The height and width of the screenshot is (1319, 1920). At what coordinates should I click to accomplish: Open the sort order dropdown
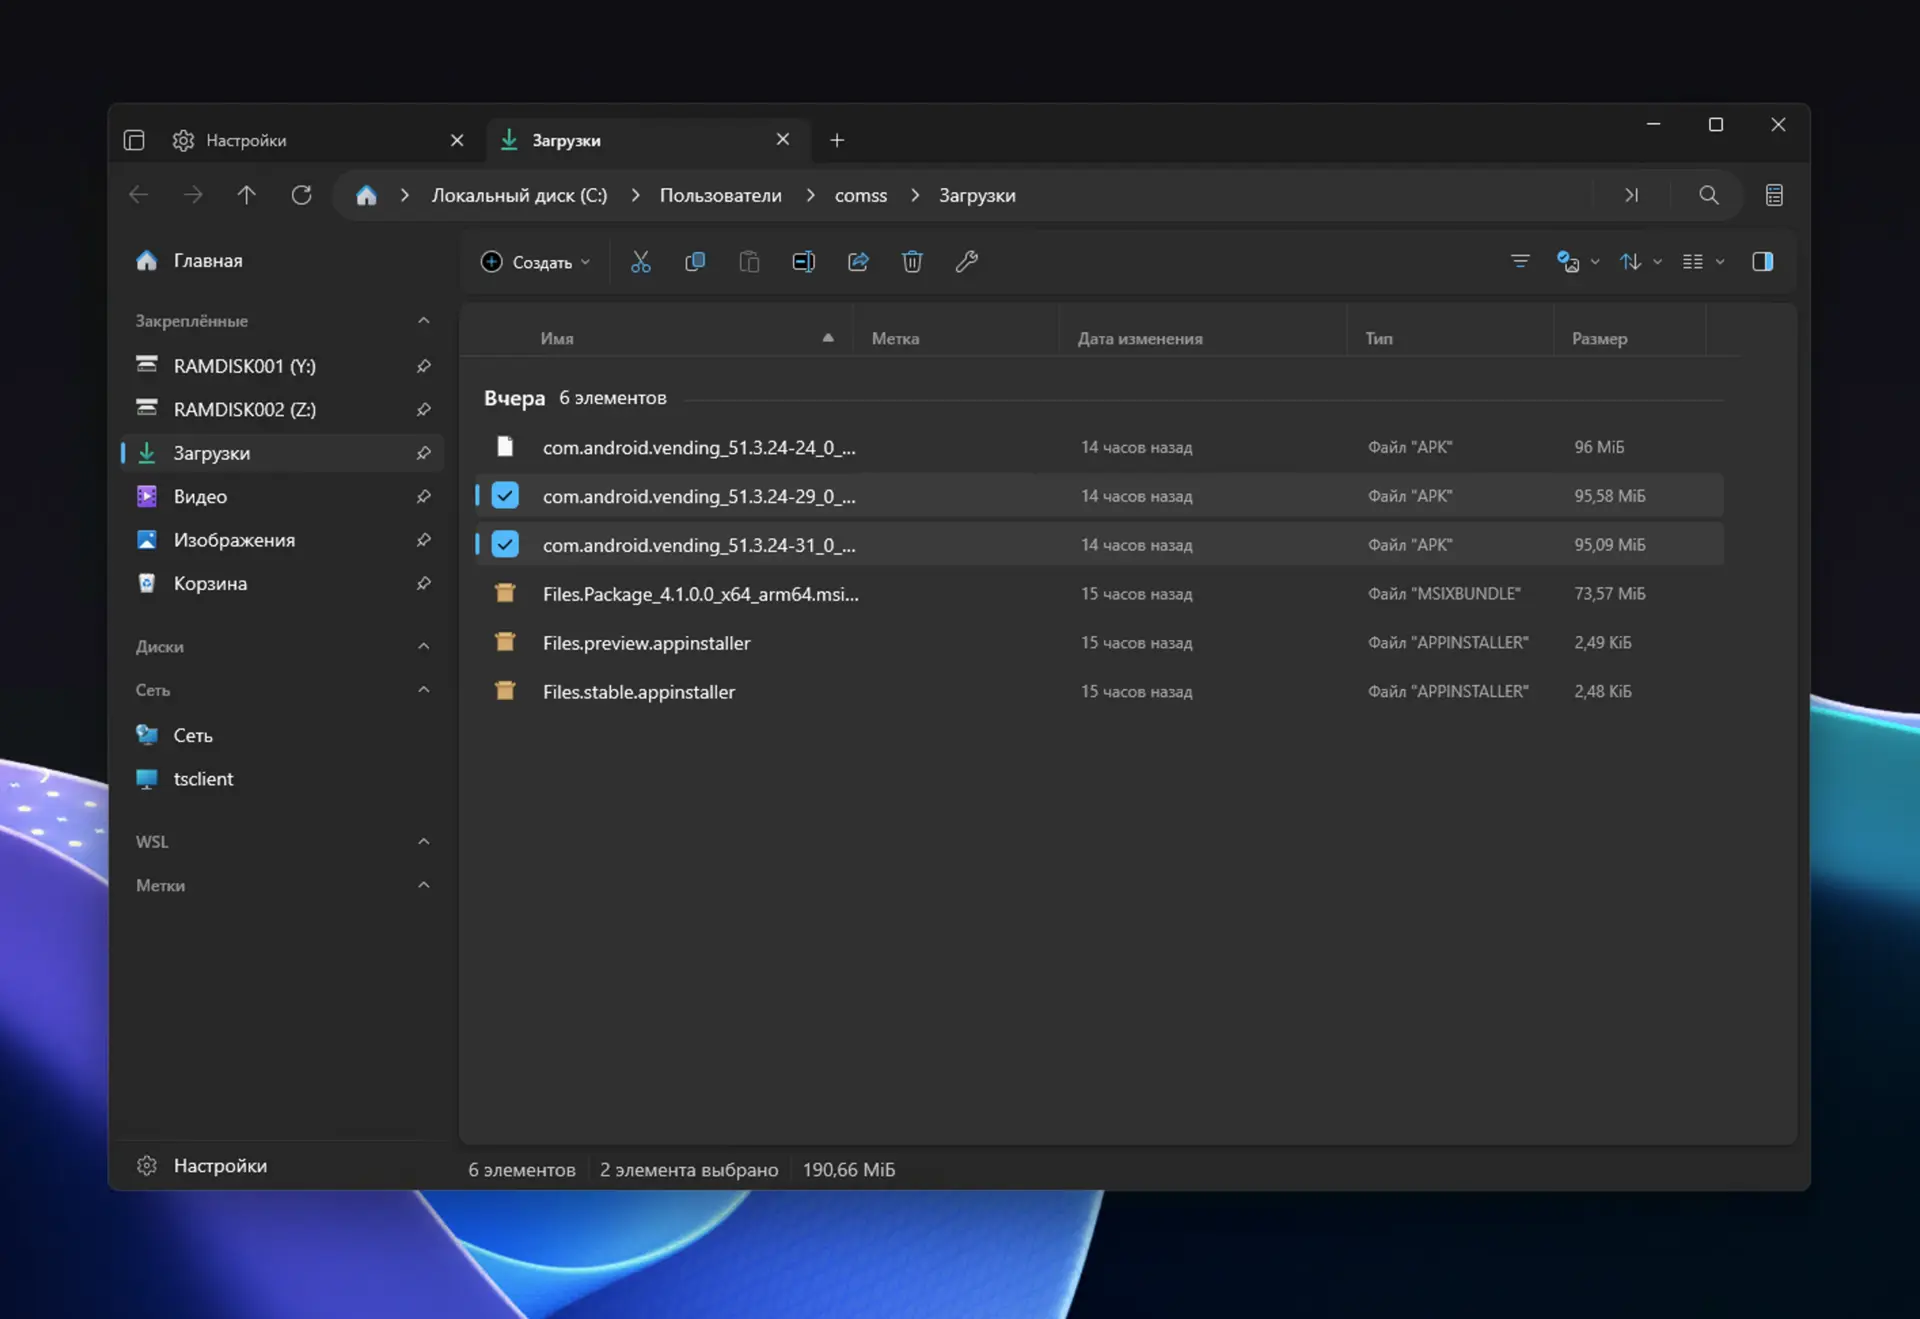click(1640, 262)
